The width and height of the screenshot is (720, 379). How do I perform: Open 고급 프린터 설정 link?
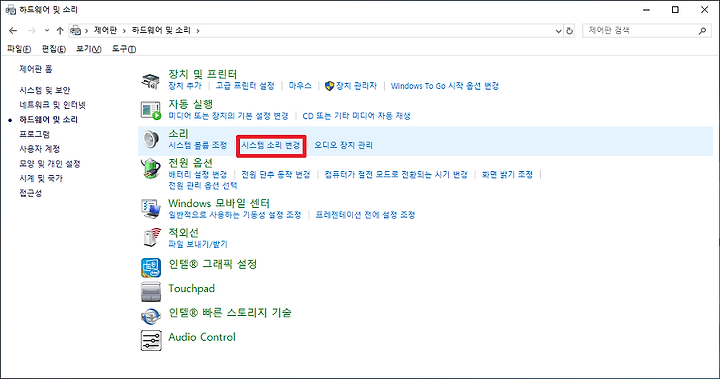(245, 86)
